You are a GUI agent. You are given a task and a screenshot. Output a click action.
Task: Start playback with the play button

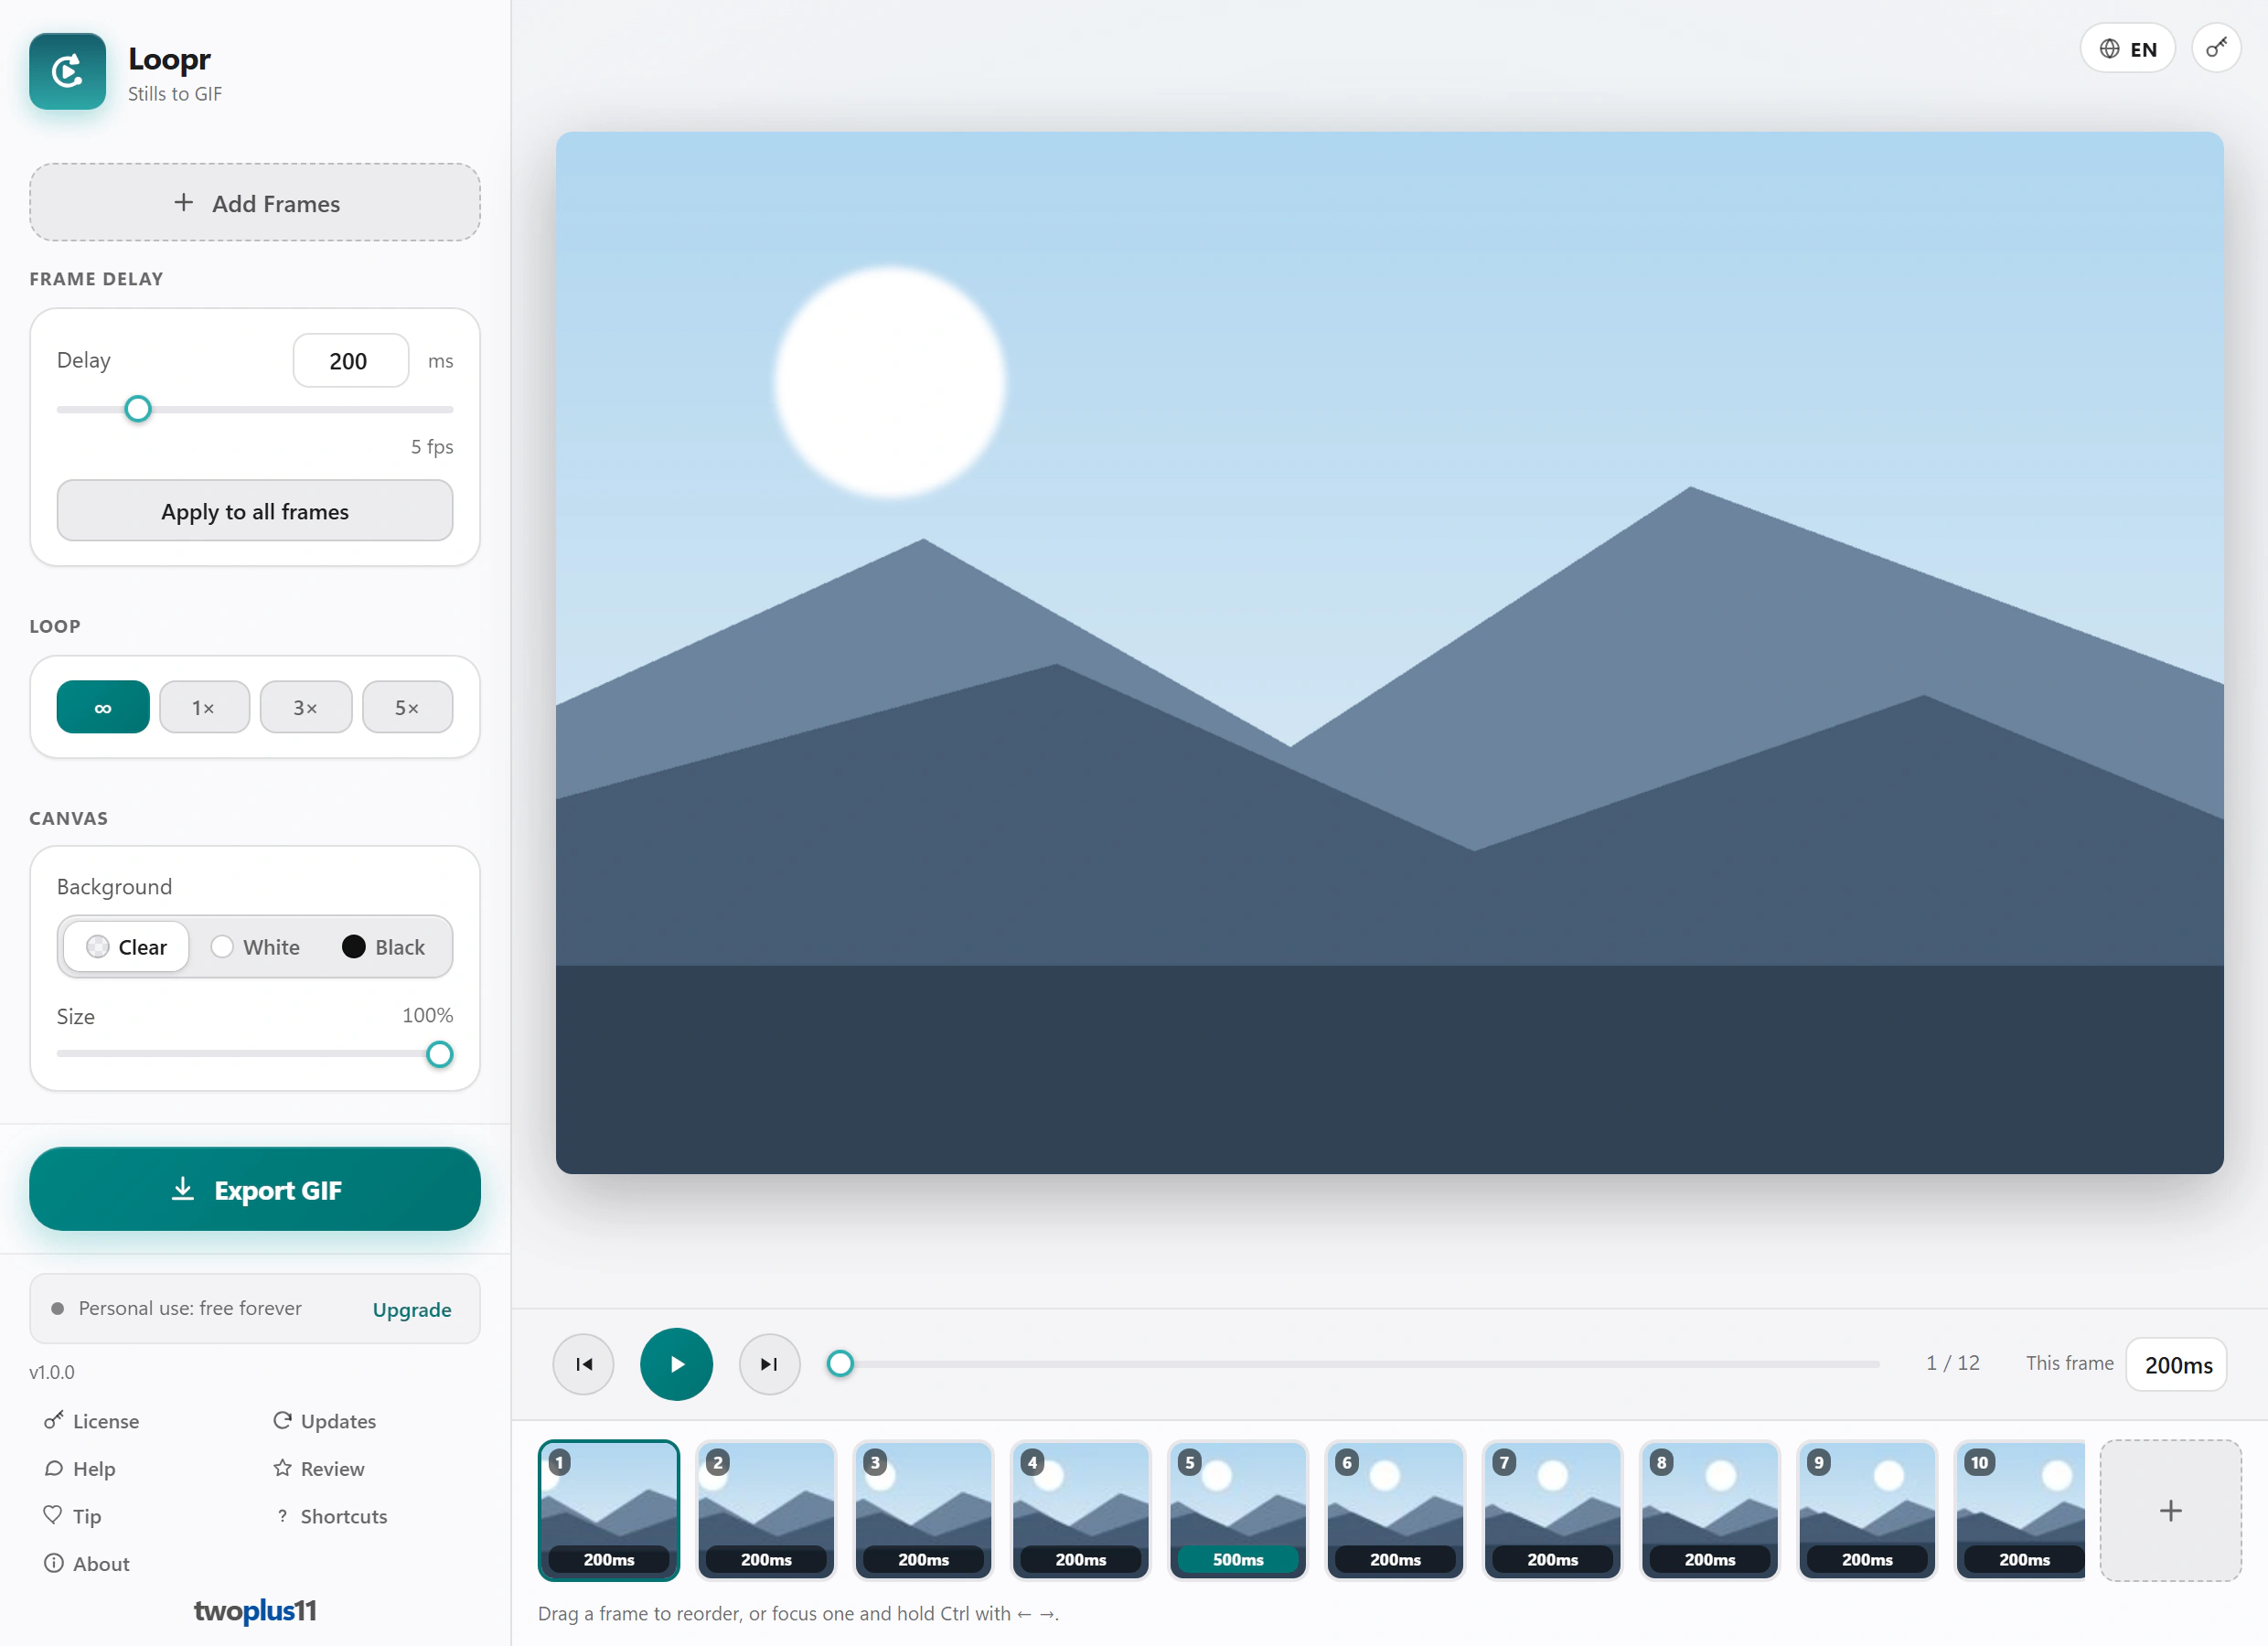(676, 1364)
